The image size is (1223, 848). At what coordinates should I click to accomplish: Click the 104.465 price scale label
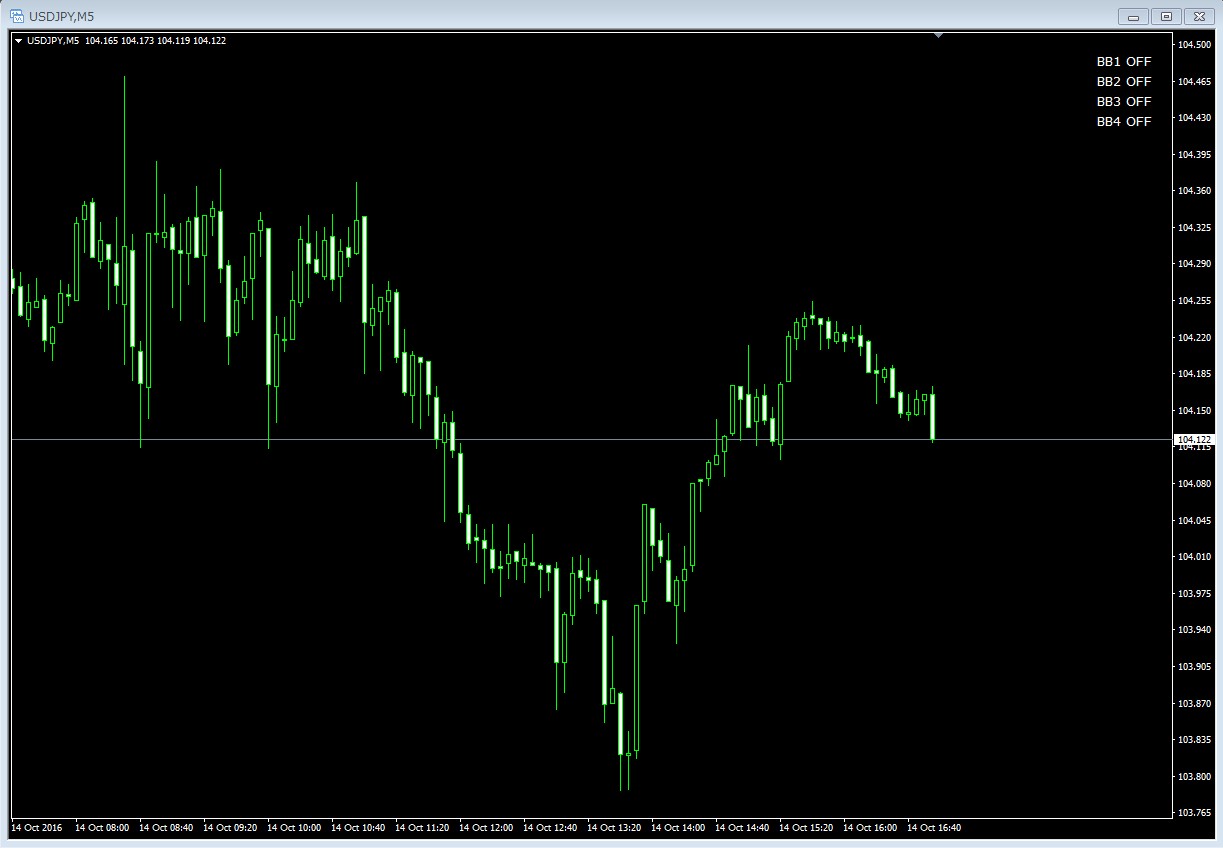[1194, 81]
